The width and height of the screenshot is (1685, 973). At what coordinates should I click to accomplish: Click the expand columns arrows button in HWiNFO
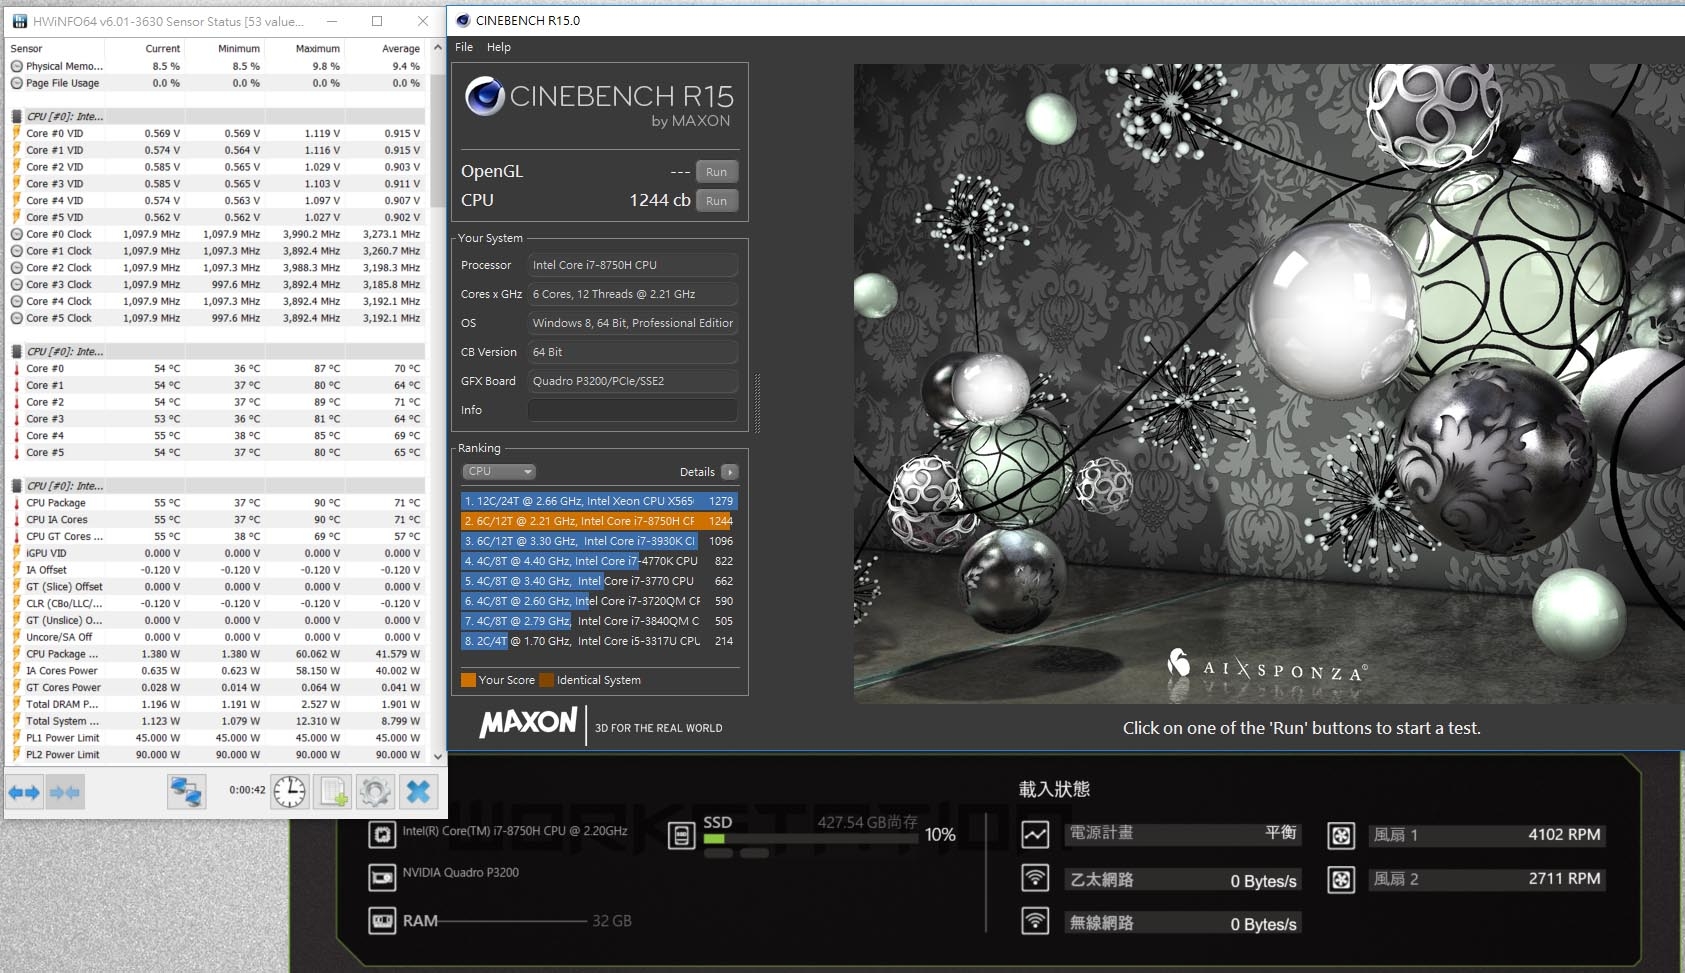24,792
